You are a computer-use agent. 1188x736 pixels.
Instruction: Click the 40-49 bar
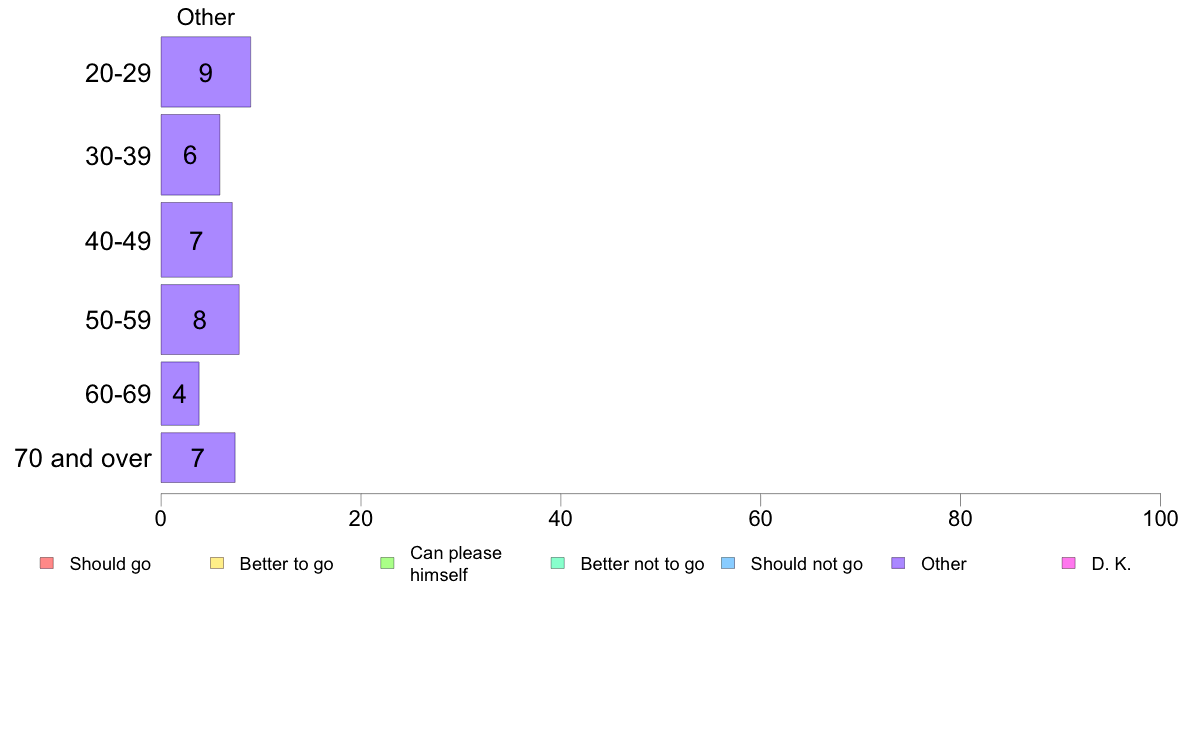(x=196, y=240)
